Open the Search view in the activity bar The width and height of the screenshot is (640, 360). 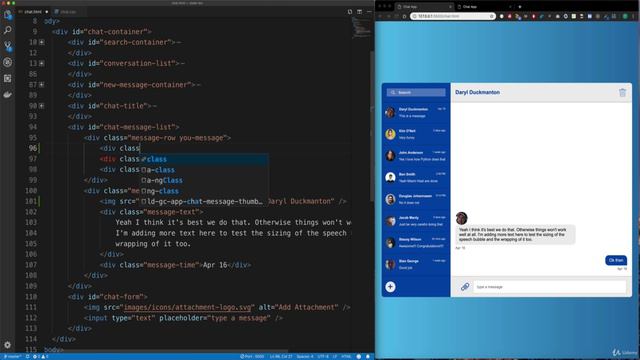pos(7,30)
